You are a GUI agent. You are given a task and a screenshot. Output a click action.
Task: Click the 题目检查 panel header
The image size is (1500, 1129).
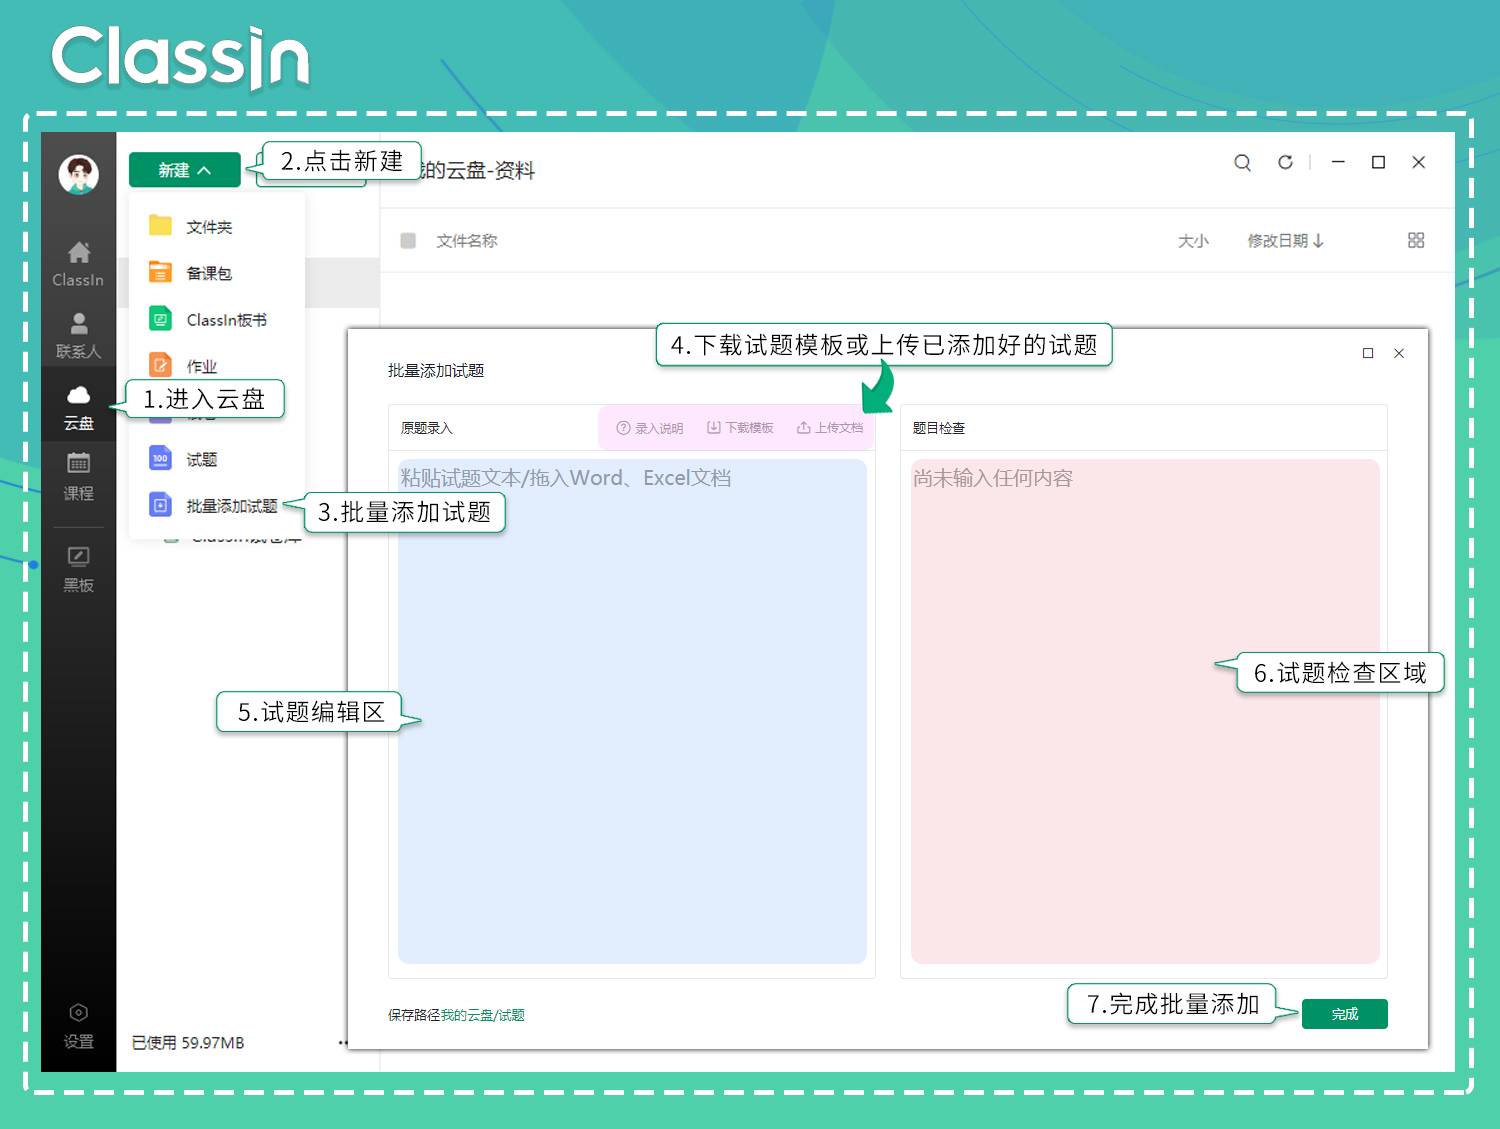(x=939, y=428)
